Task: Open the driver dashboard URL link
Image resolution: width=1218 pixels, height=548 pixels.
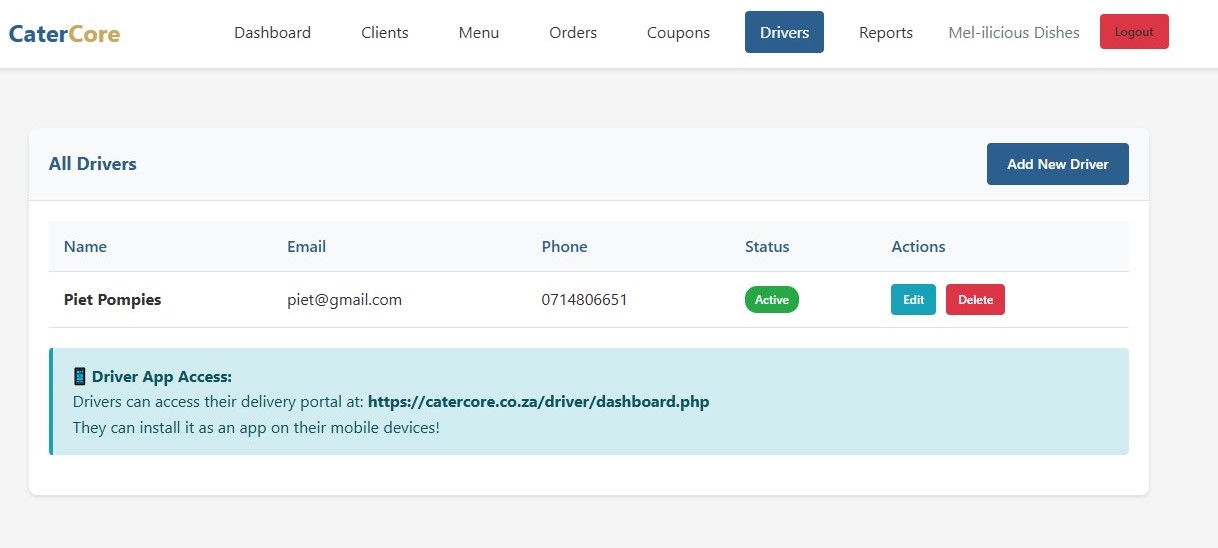Action: 538,402
